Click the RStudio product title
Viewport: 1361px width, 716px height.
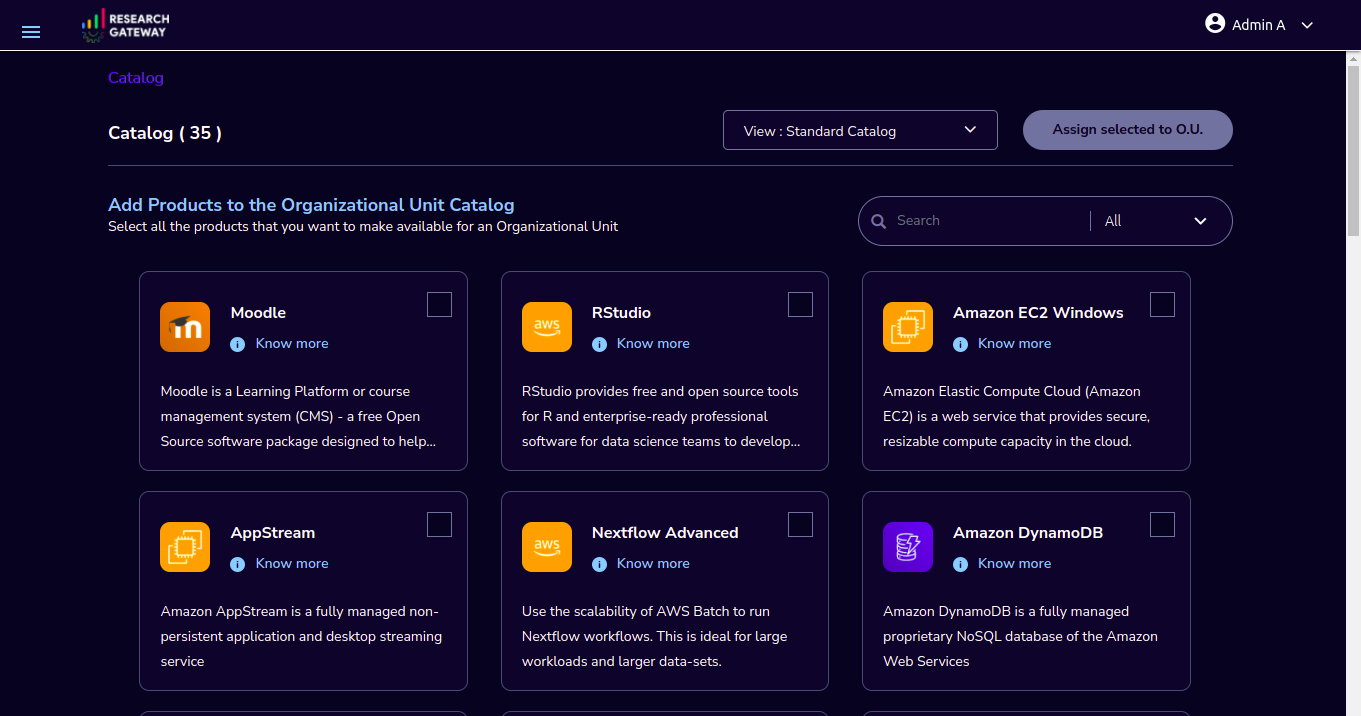click(621, 313)
